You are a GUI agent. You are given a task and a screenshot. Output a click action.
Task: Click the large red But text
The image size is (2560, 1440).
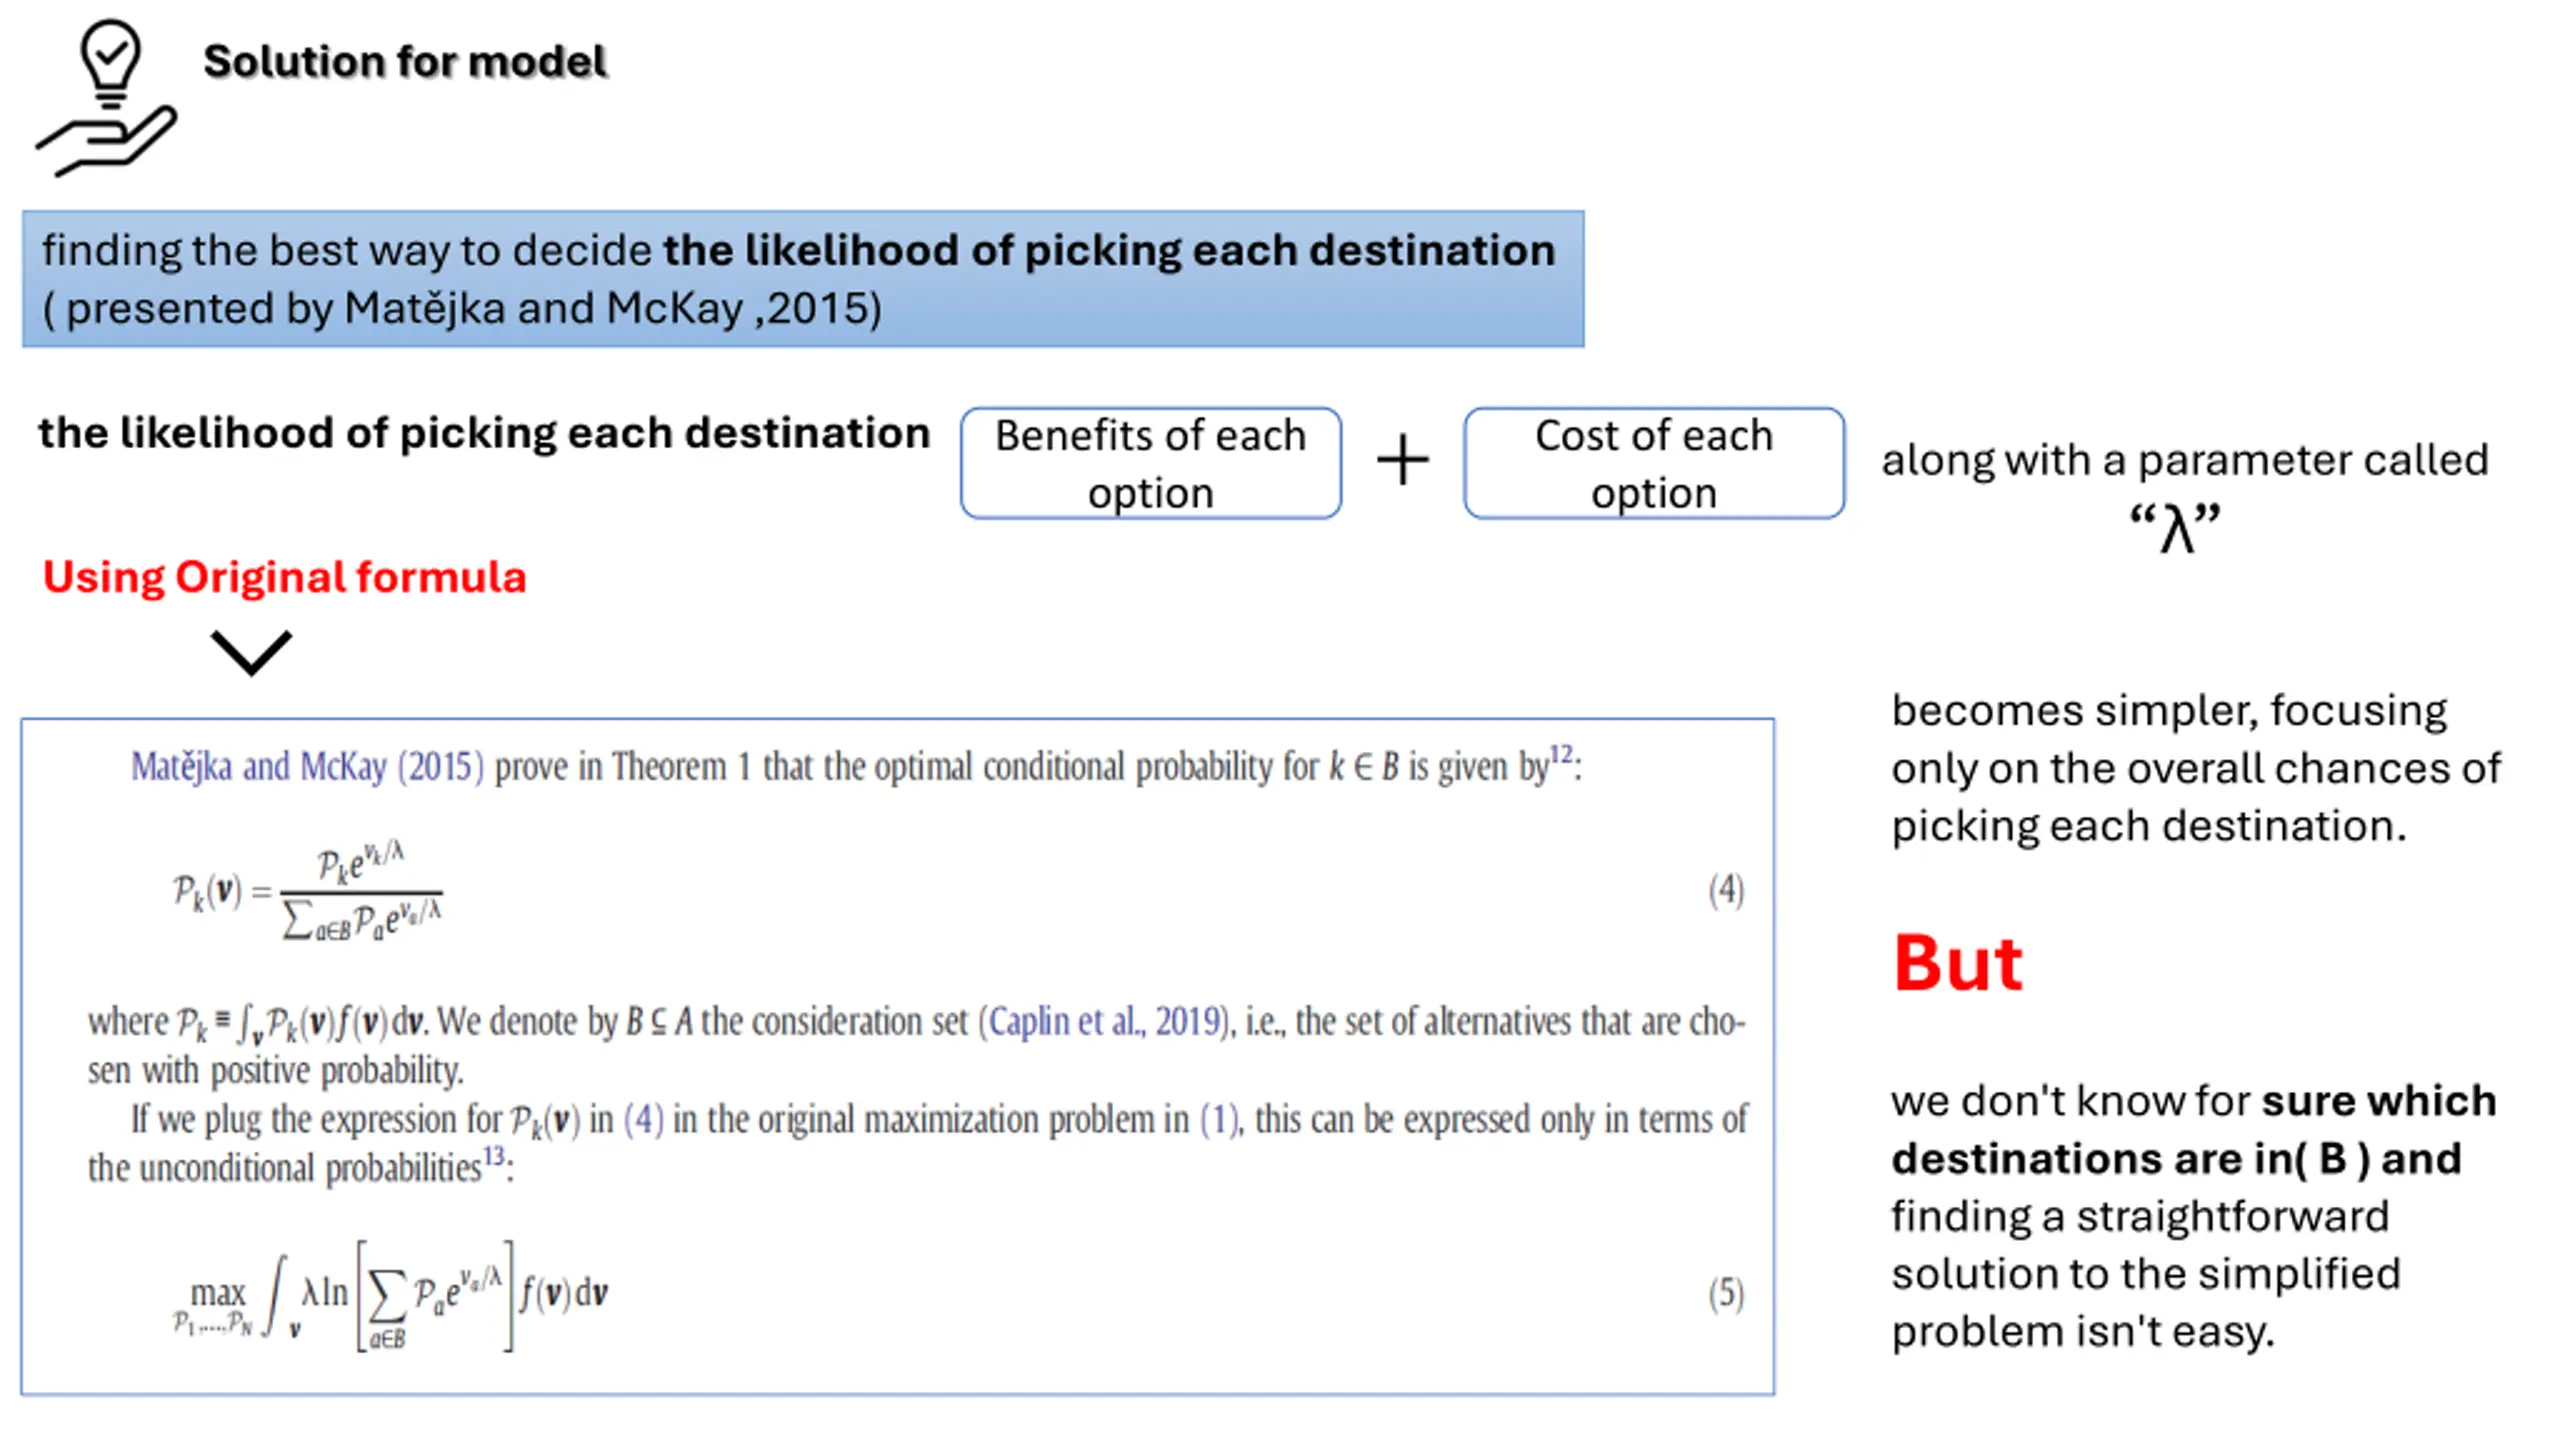click(x=1957, y=963)
